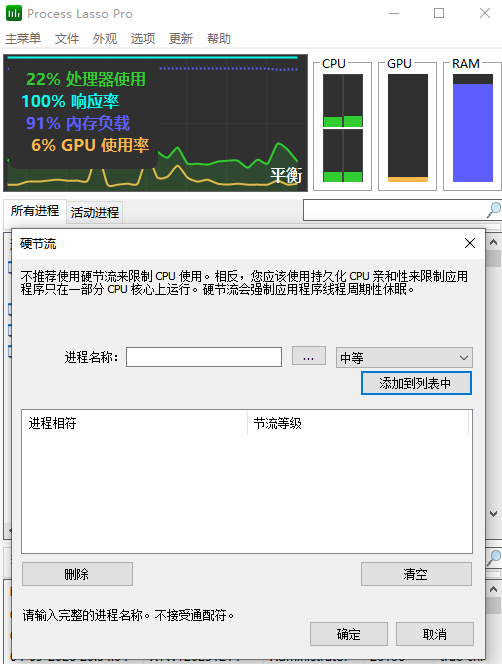This screenshot has height=664, width=502.
Task: Switch to the 活动进程 tab
Action: 95,212
